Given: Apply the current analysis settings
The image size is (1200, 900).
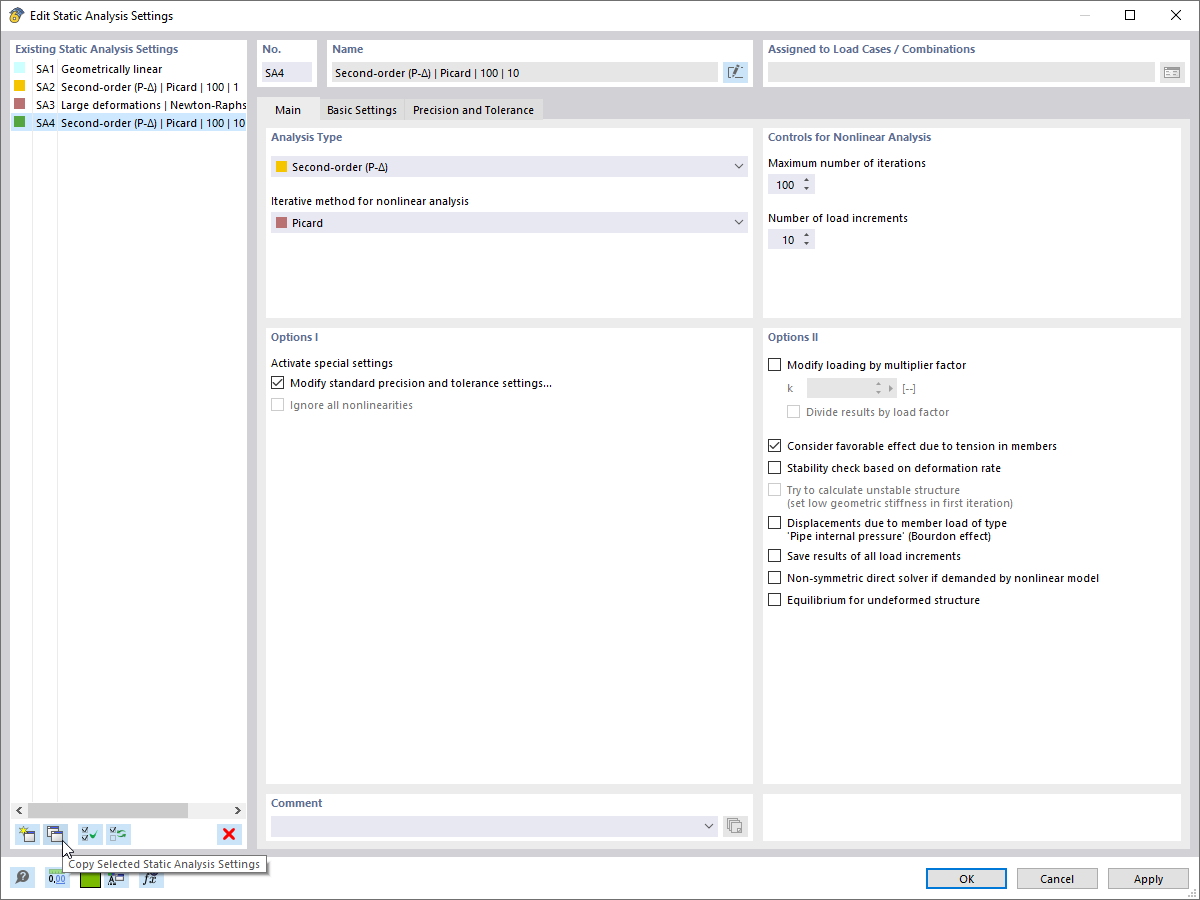Looking at the screenshot, I should pyautogui.click(x=1147, y=878).
